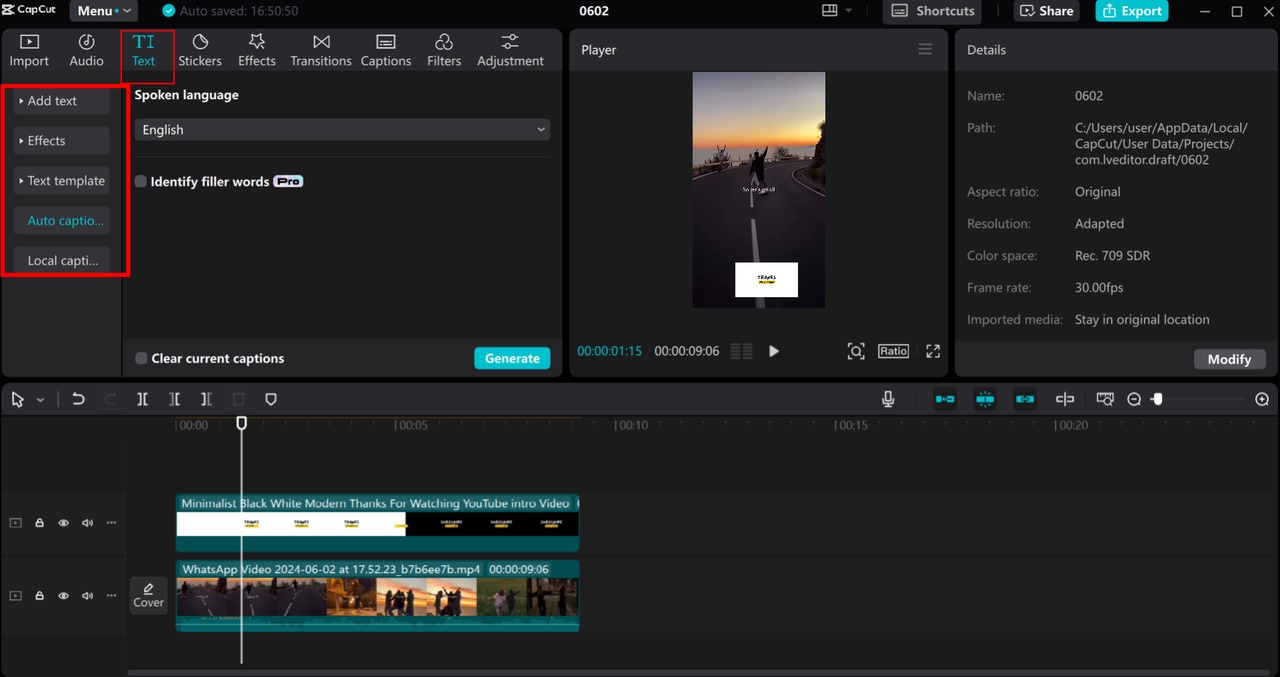Open the Adjustment panel

(x=510, y=50)
